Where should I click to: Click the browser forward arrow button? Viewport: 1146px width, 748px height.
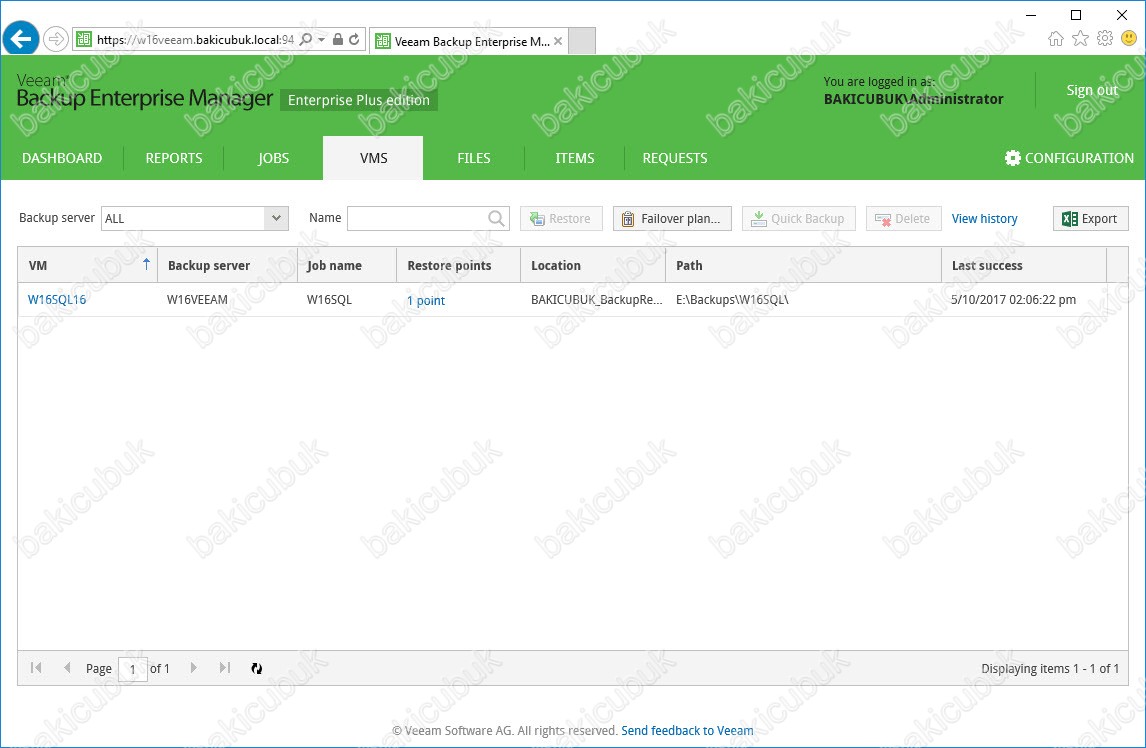tap(56, 39)
